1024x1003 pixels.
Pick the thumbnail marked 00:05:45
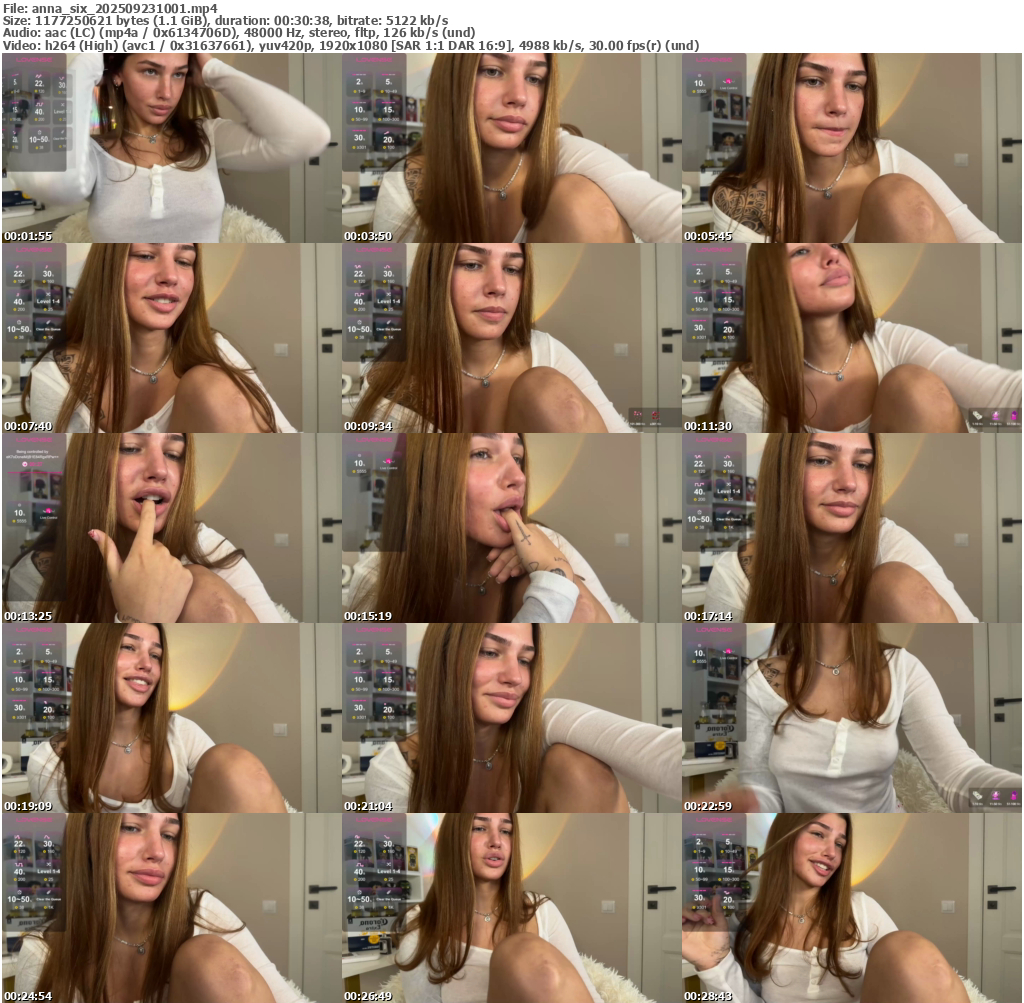[852, 148]
